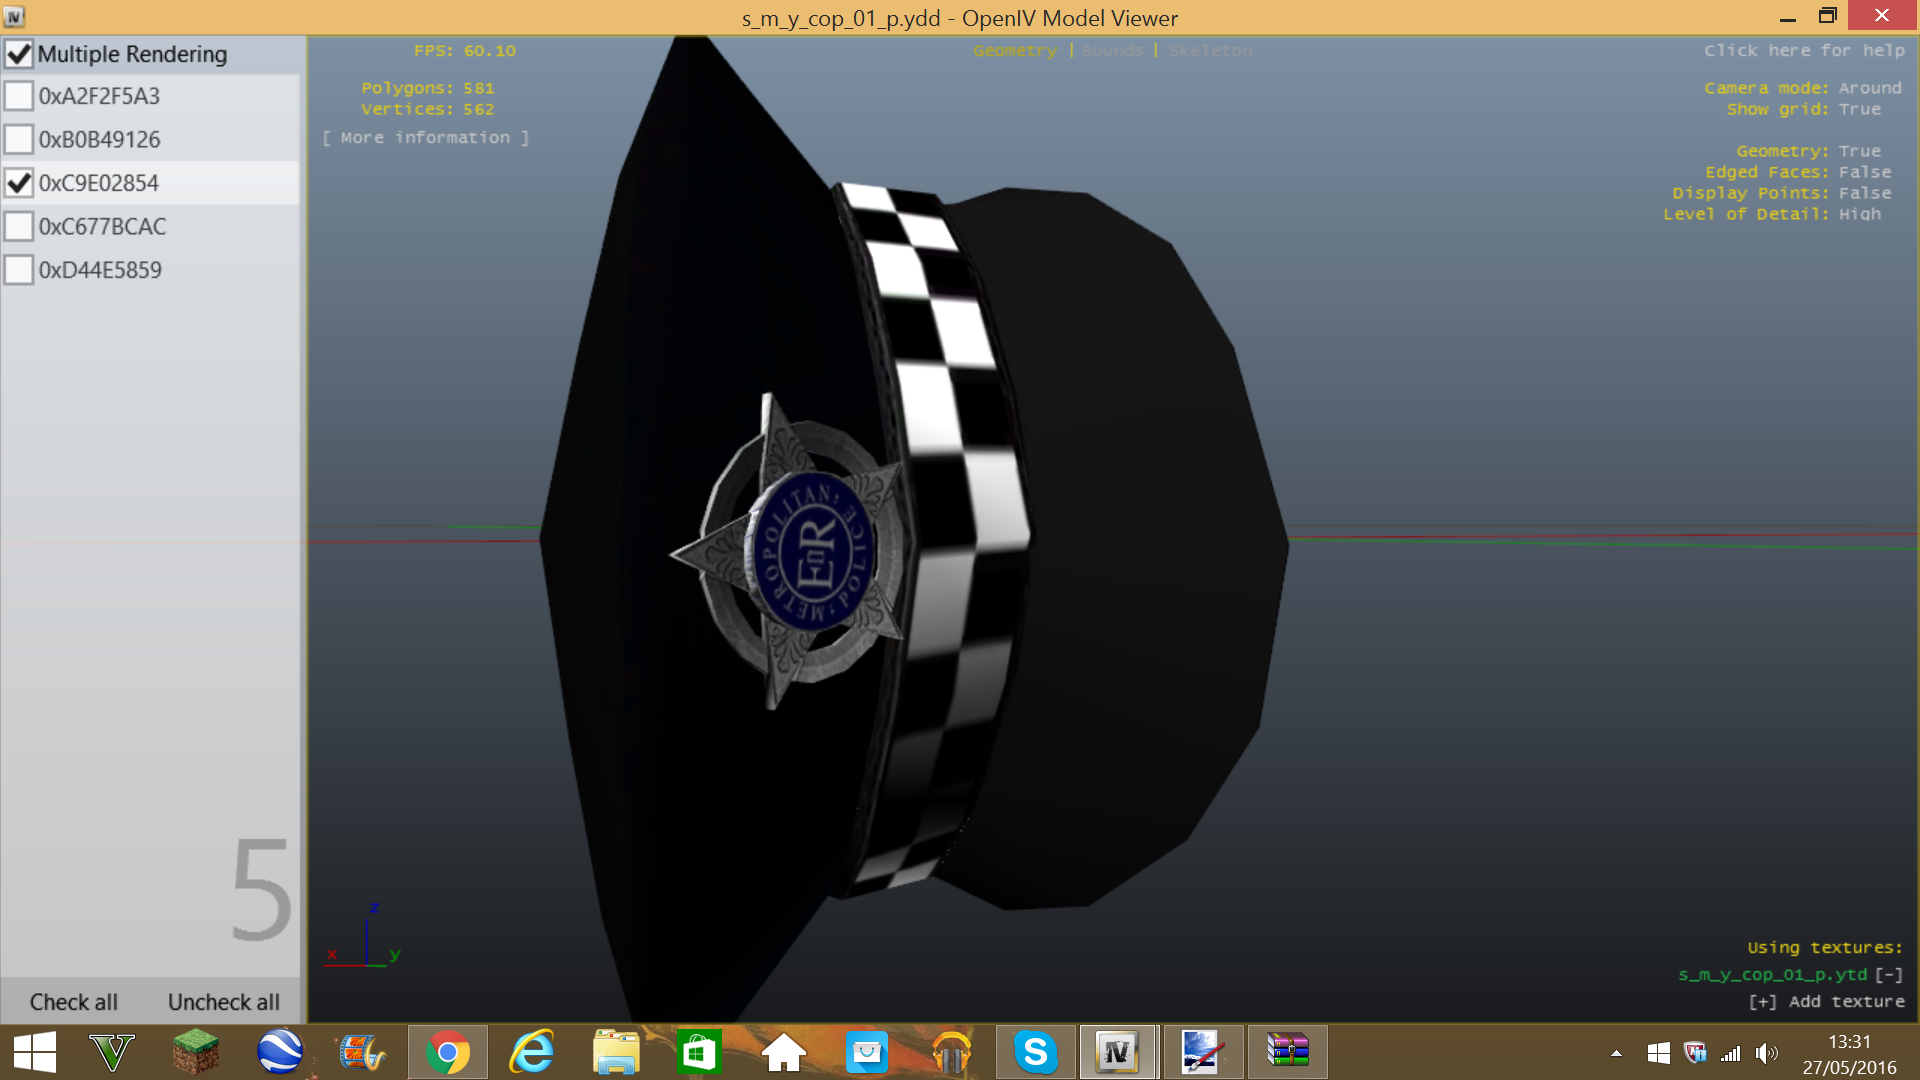The height and width of the screenshot is (1080, 1920).
Task: Click the OpenIV taskbar icon
Action: click(x=1117, y=1052)
